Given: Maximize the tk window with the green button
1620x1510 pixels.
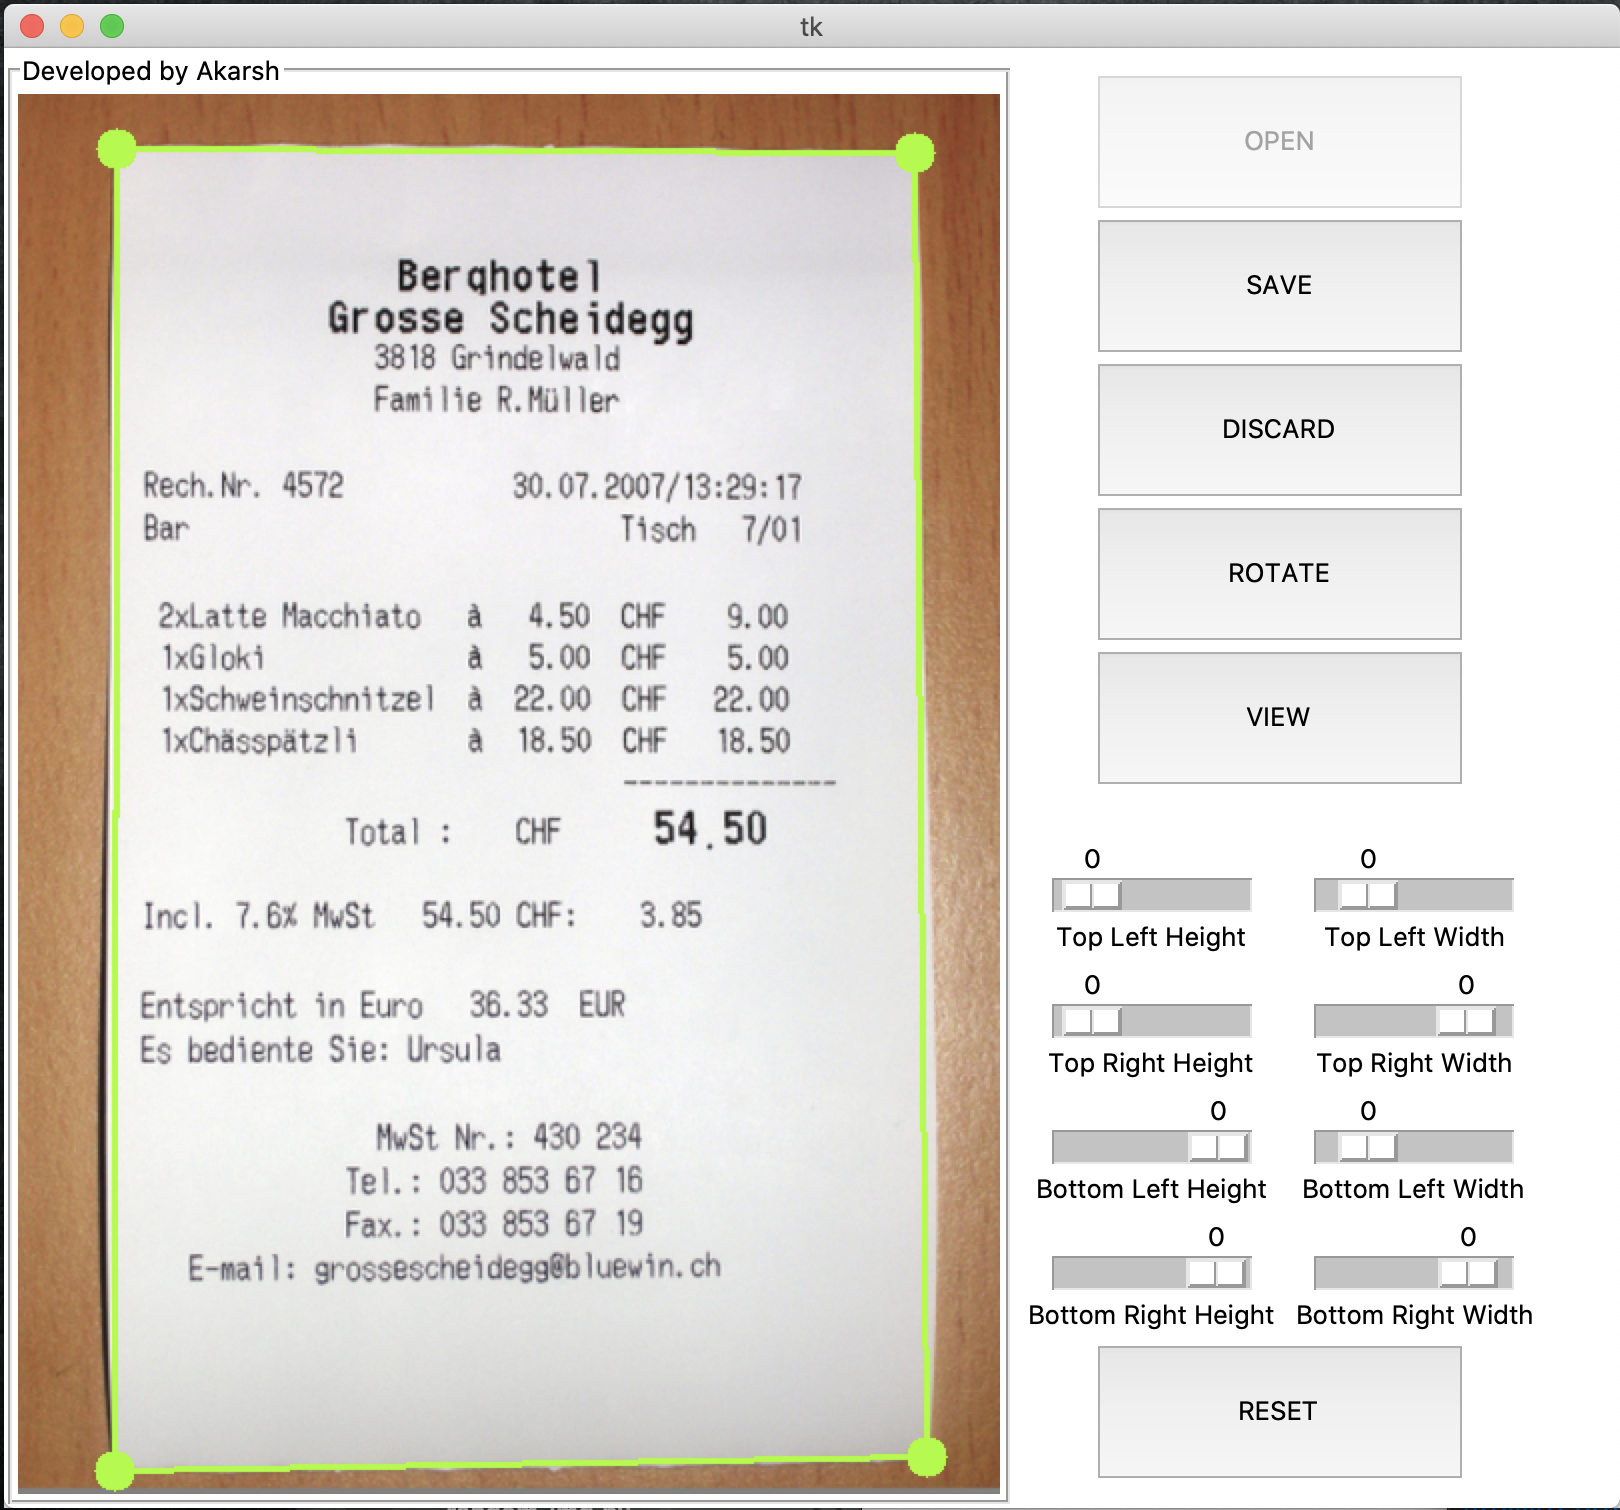Looking at the screenshot, I should click(x=112, y=26).
